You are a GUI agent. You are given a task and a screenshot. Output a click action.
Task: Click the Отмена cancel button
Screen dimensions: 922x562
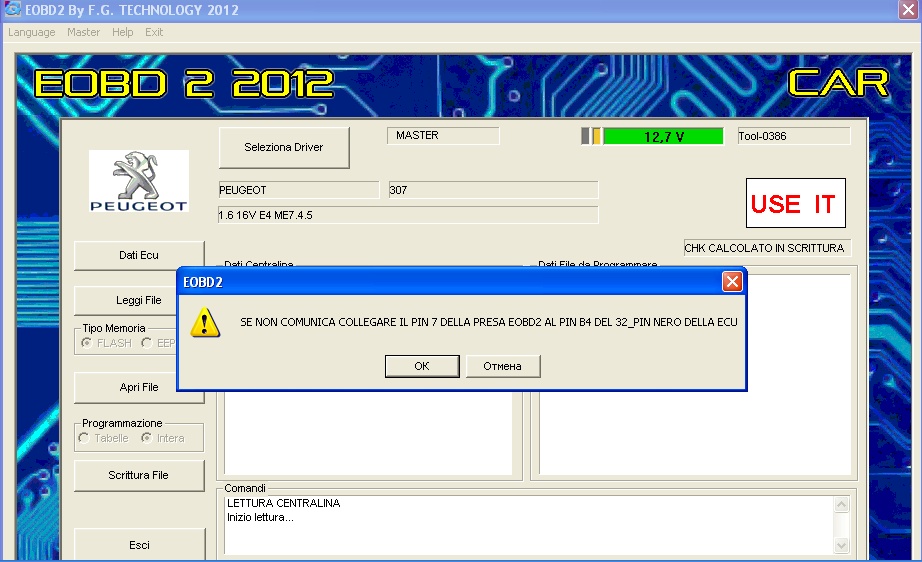point(503,366)
